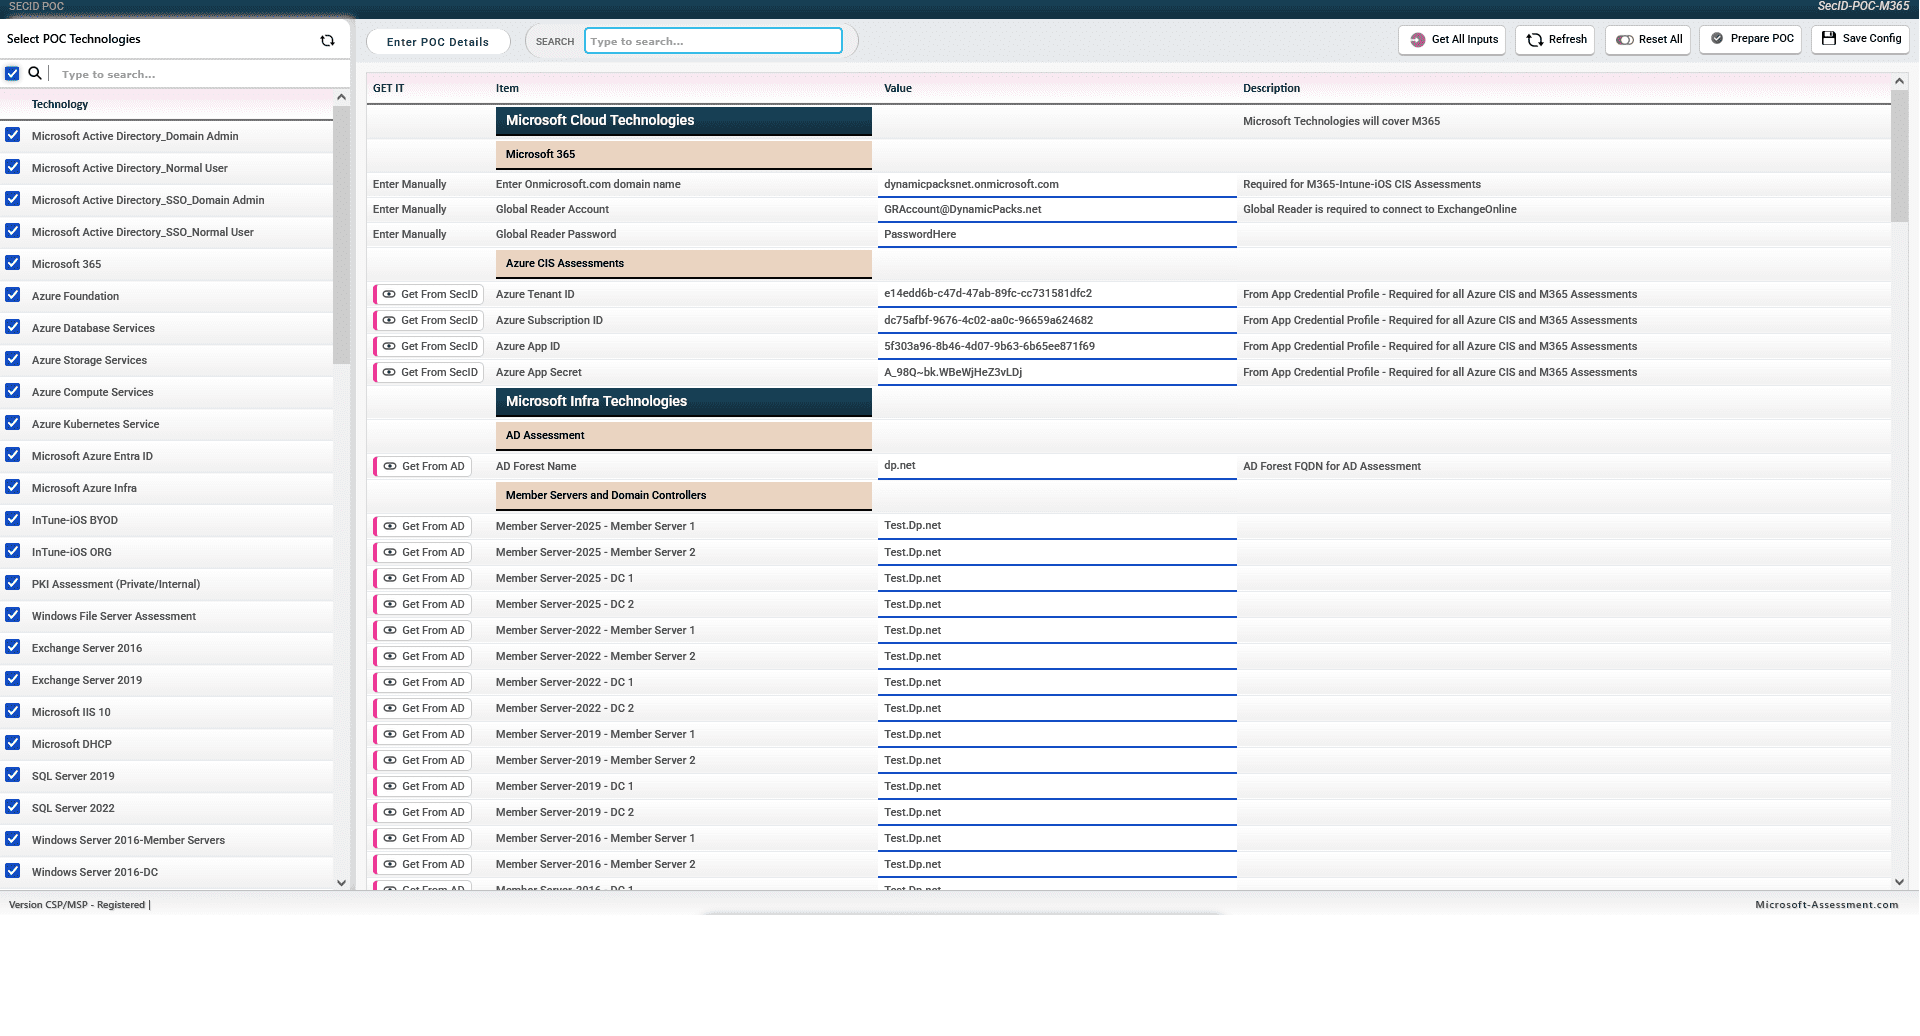Toggle the select-all technologies checkbox
This screenshot has height=1036, width=1920.
coord(12,73)
